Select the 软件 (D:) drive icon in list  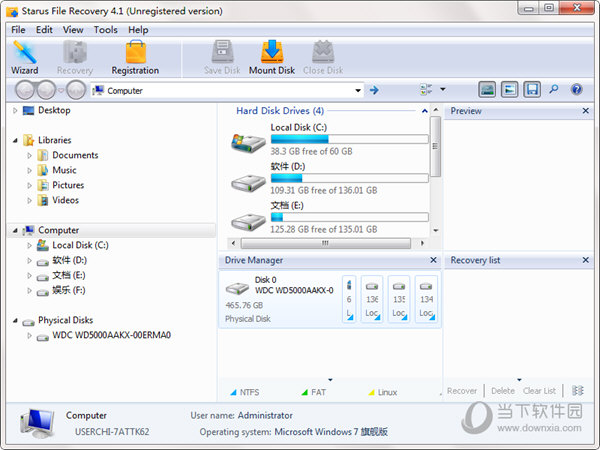[248, 184]
